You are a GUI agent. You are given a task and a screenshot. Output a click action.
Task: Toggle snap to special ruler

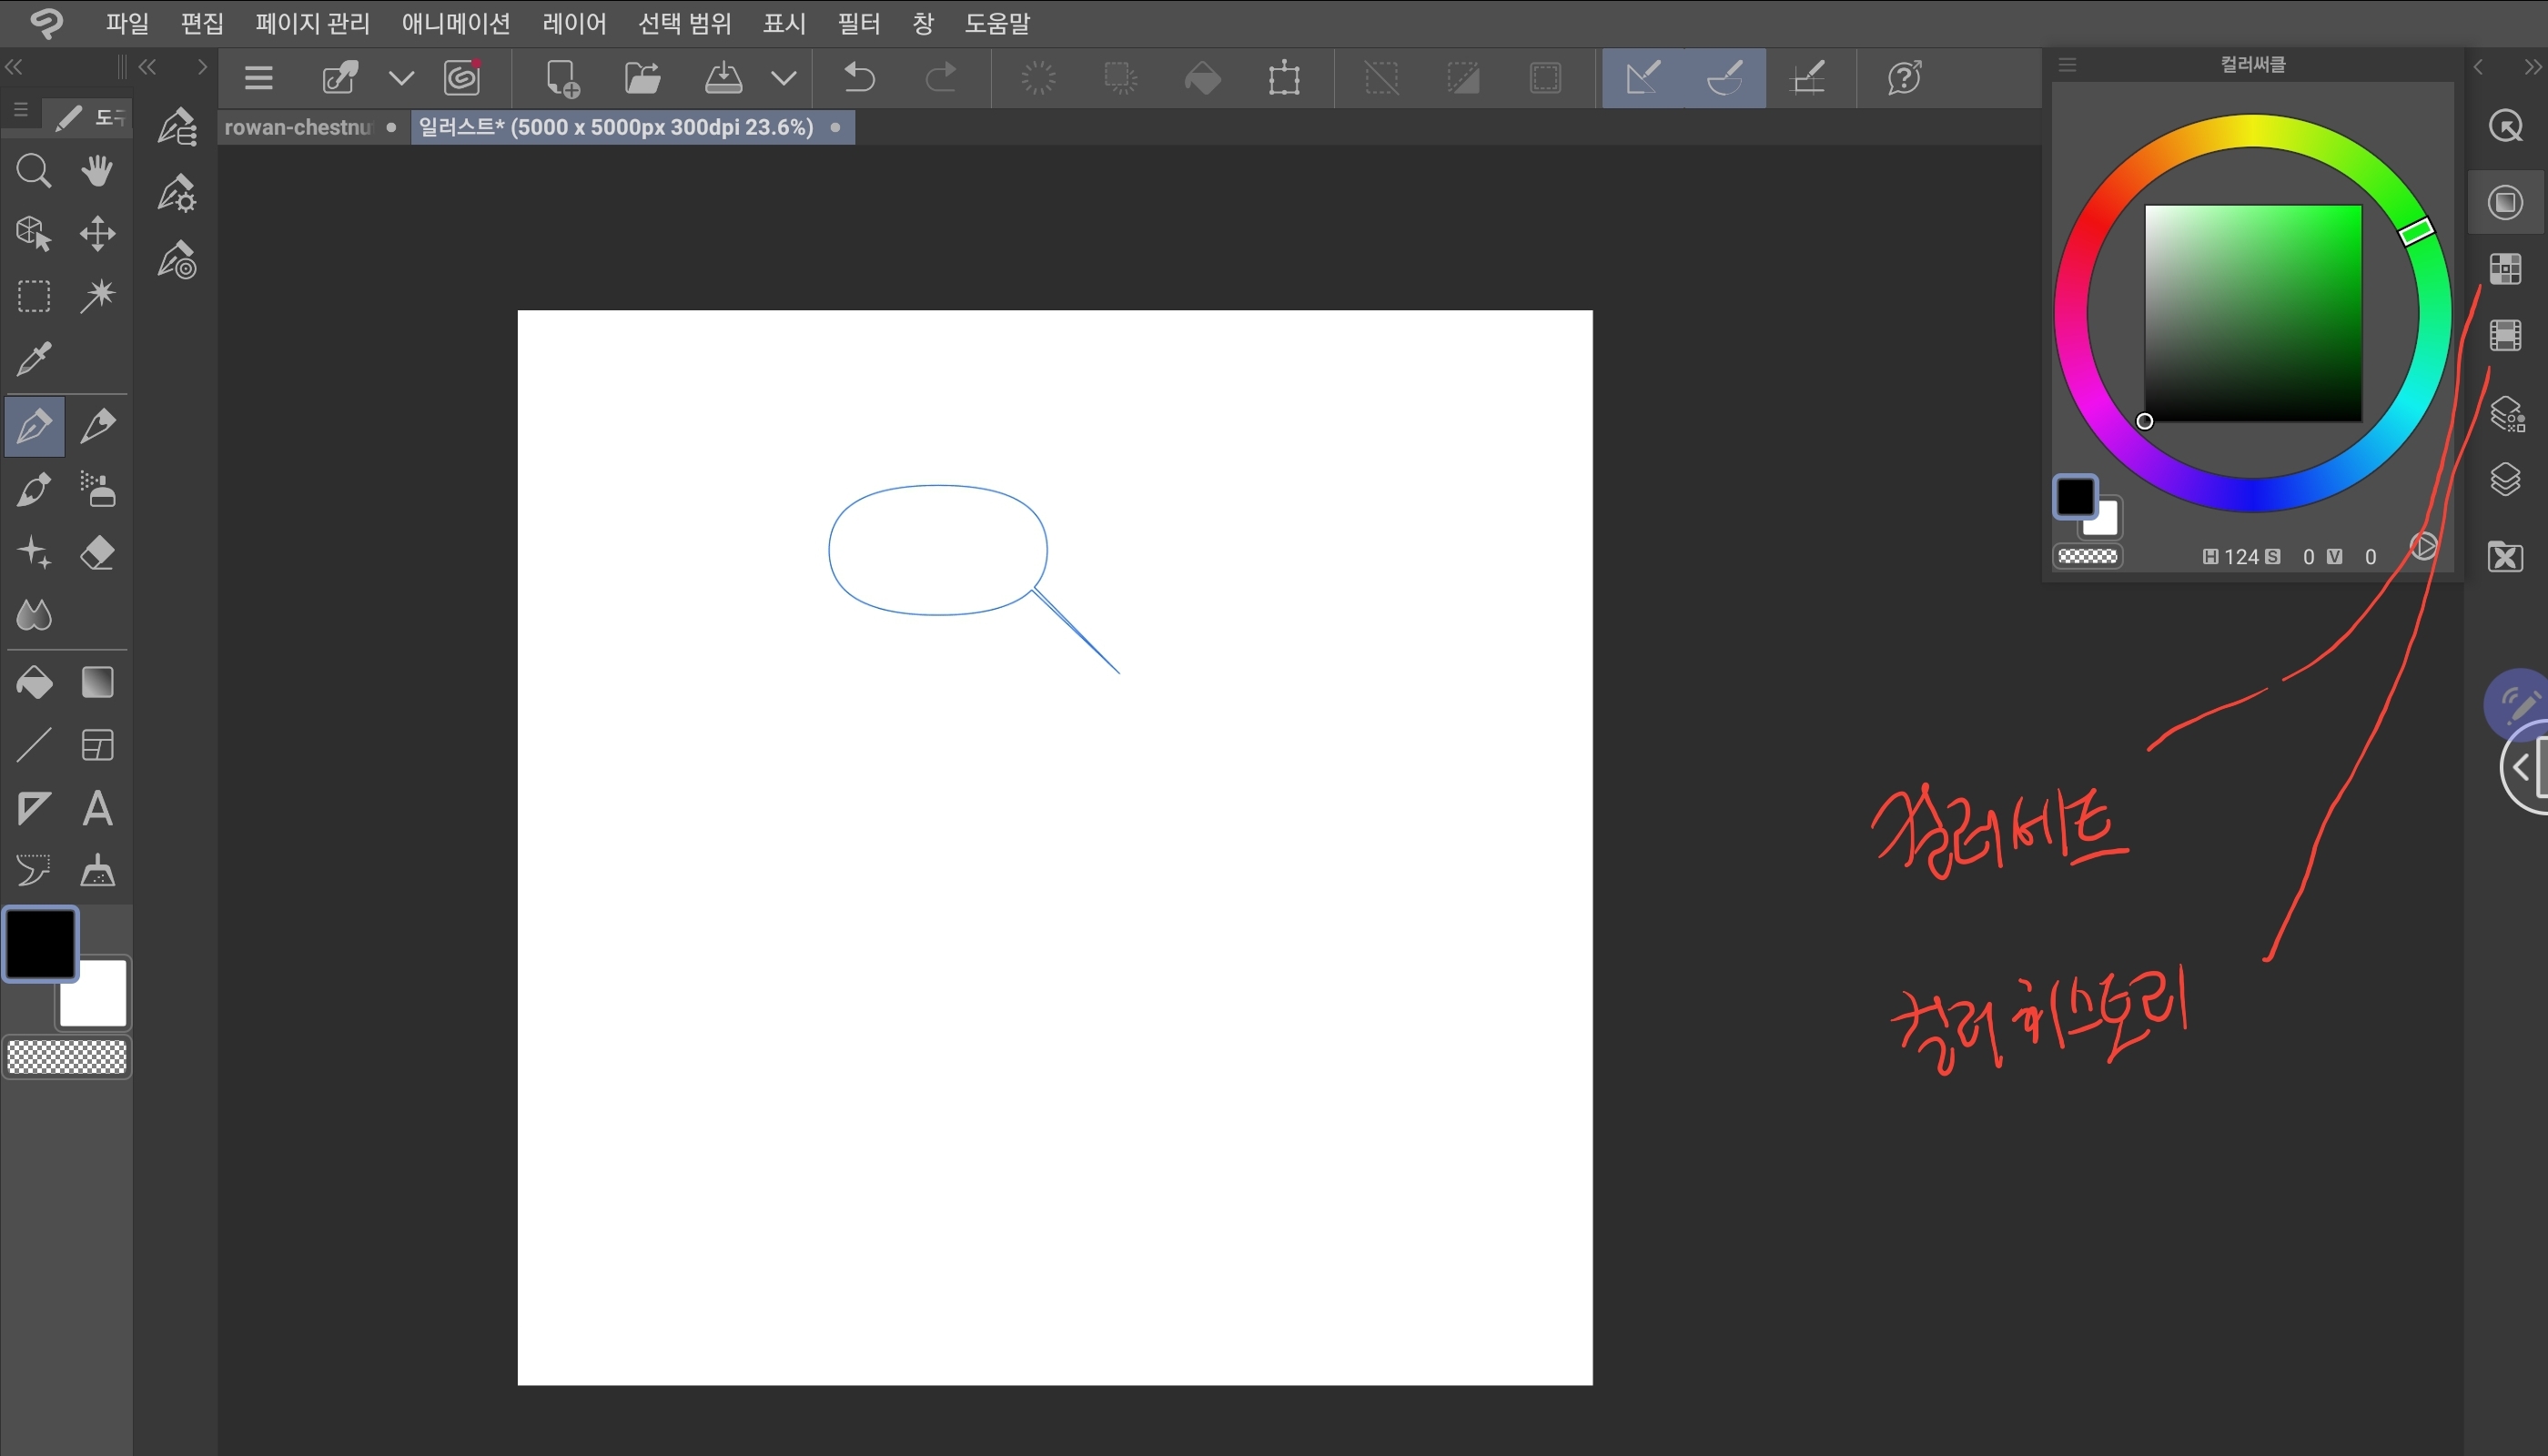coord(1725,77)
